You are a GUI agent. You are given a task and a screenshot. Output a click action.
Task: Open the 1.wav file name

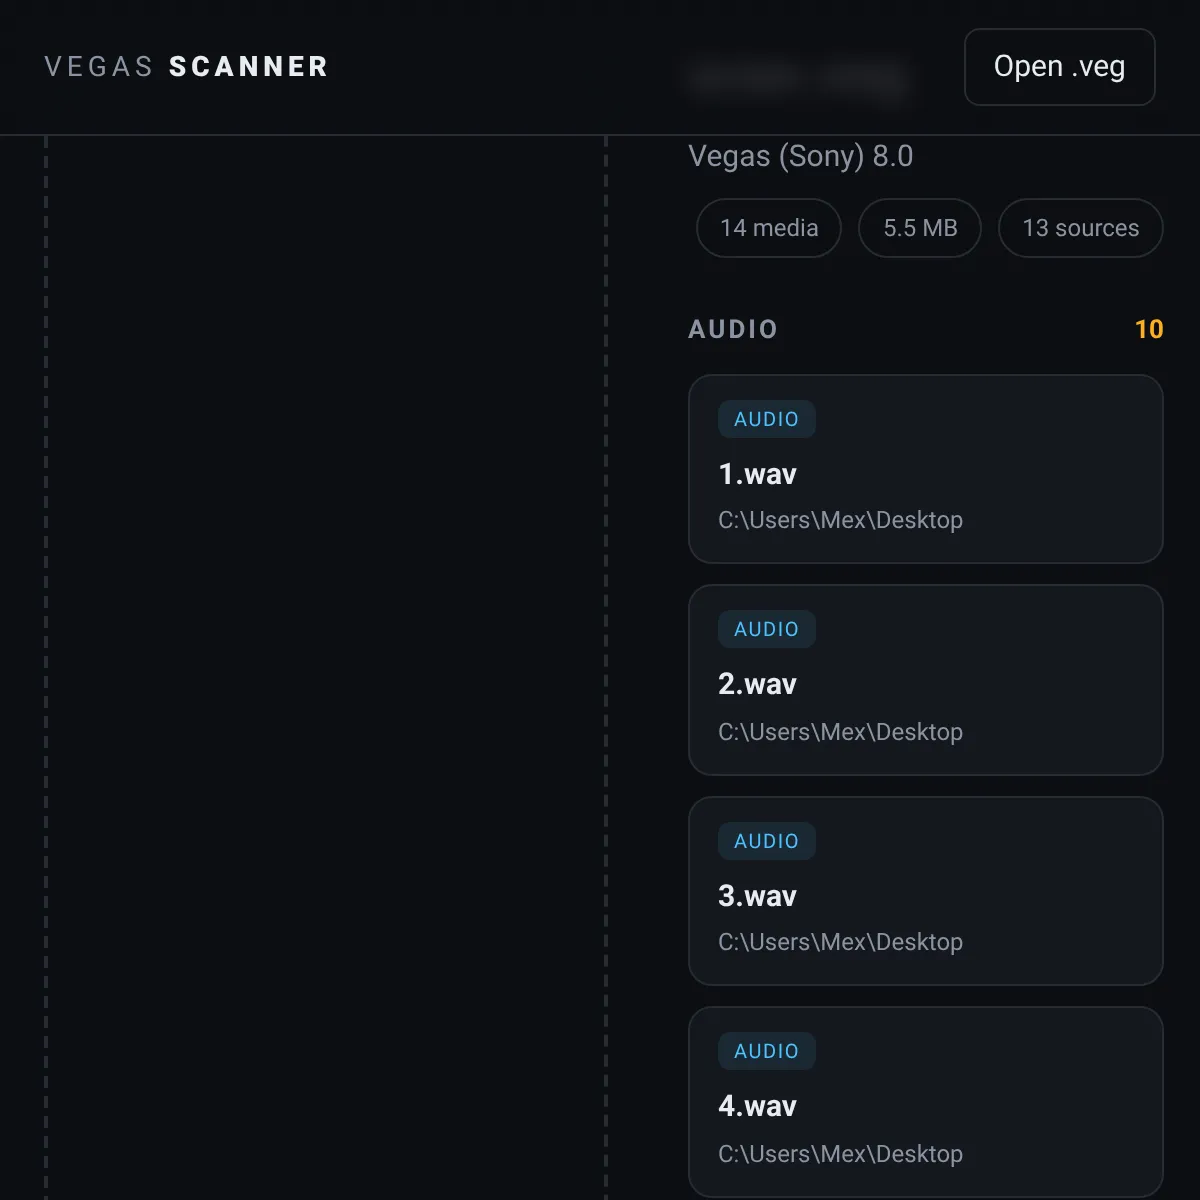tap(757, 474)
